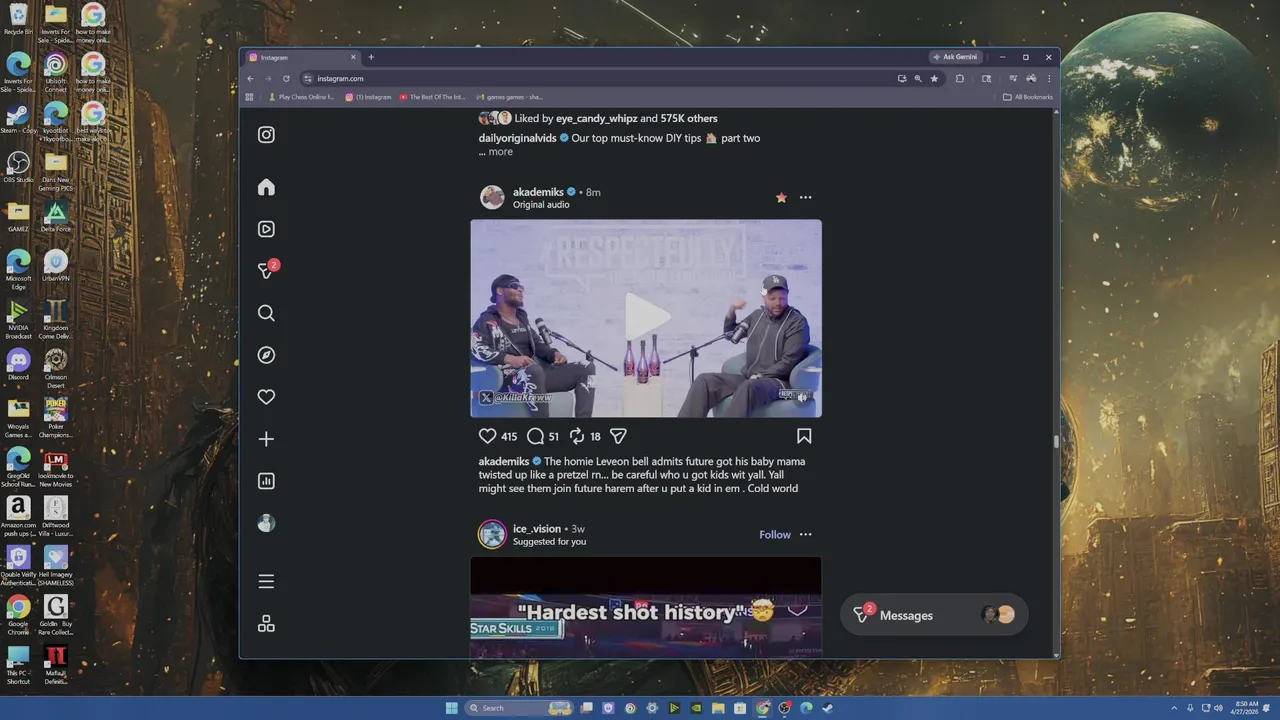The image size is (1280, 720).
Task: Open profile avatar in sidebar
Action: 266,523
